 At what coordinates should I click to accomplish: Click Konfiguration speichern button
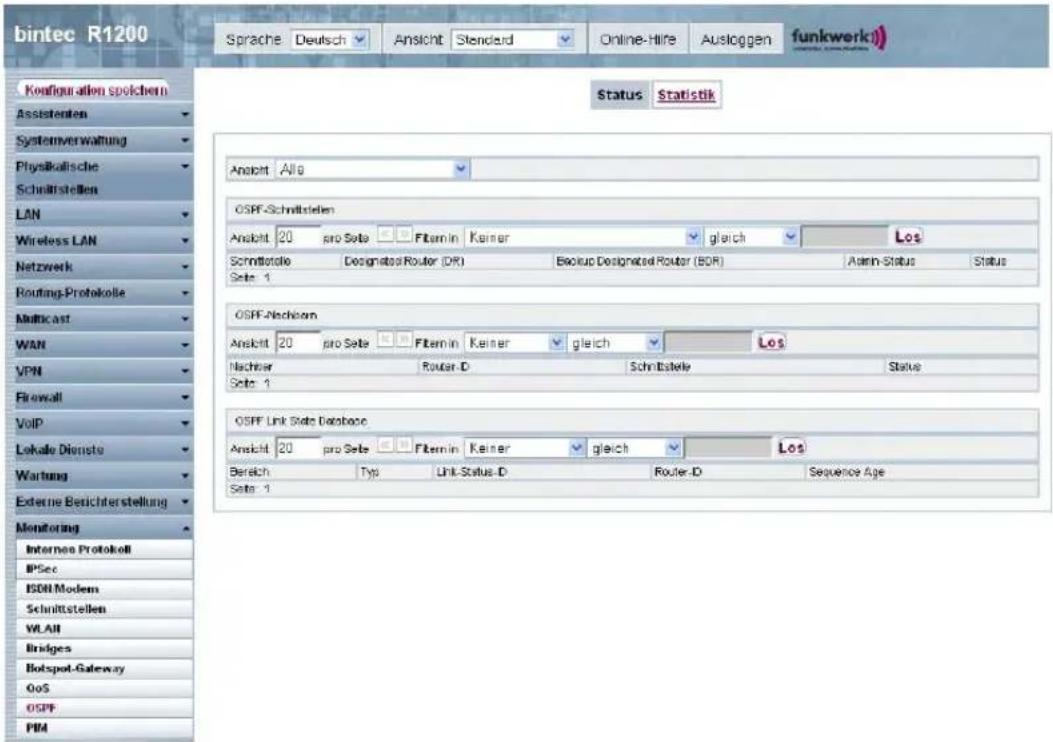[x=96, y=90]
